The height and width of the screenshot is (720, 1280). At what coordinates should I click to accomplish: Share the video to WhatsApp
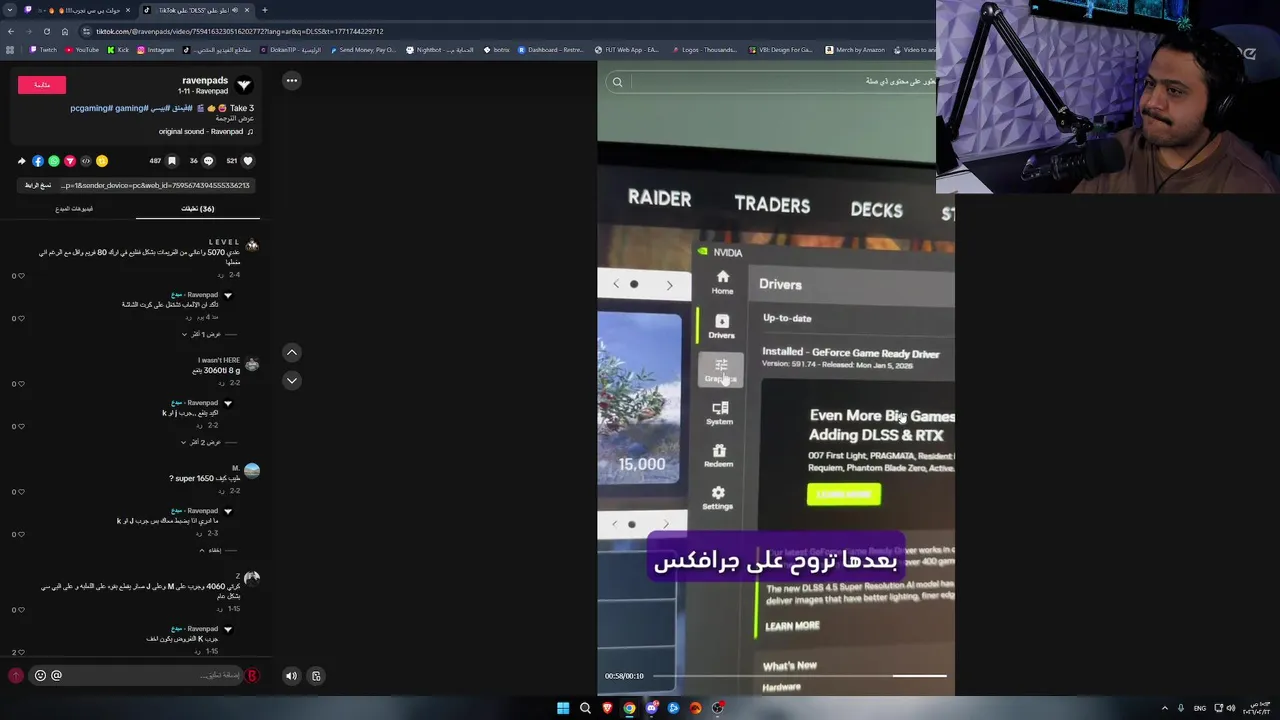[x=54, y=161]
